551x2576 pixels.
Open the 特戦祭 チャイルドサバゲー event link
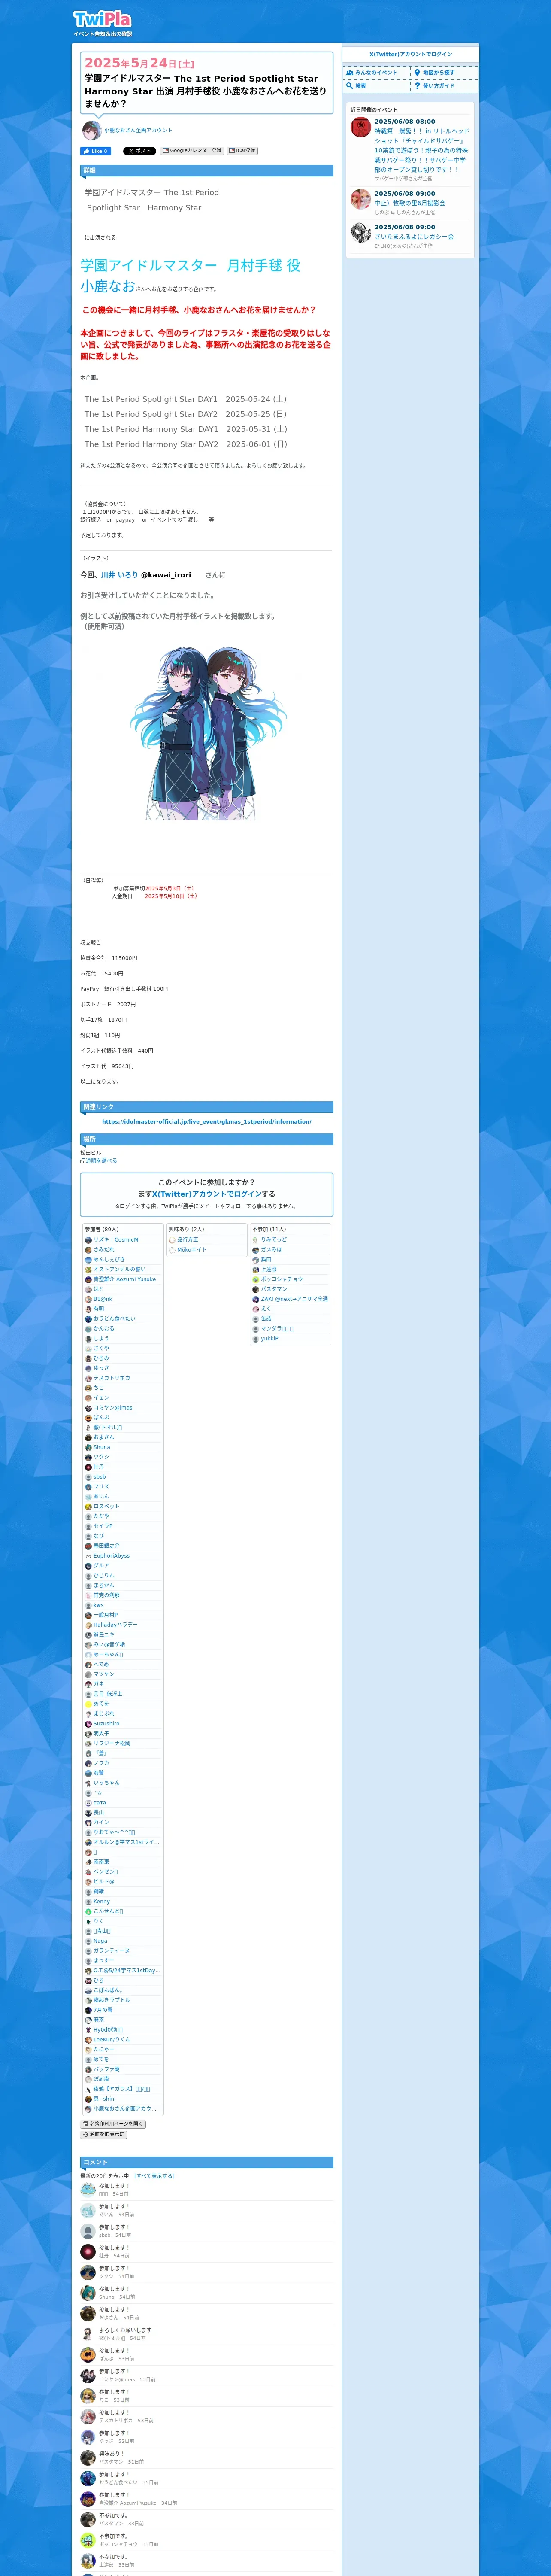421,150
